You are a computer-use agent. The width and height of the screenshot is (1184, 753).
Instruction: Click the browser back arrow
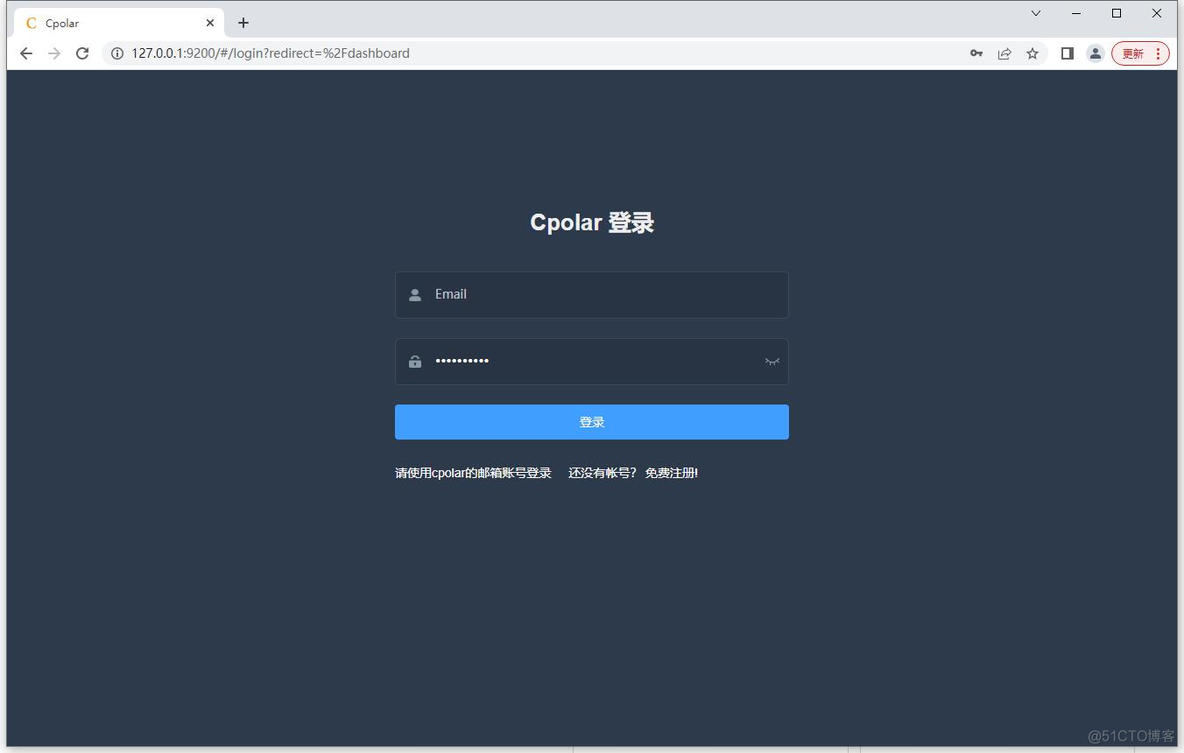[x=26, y=54]
